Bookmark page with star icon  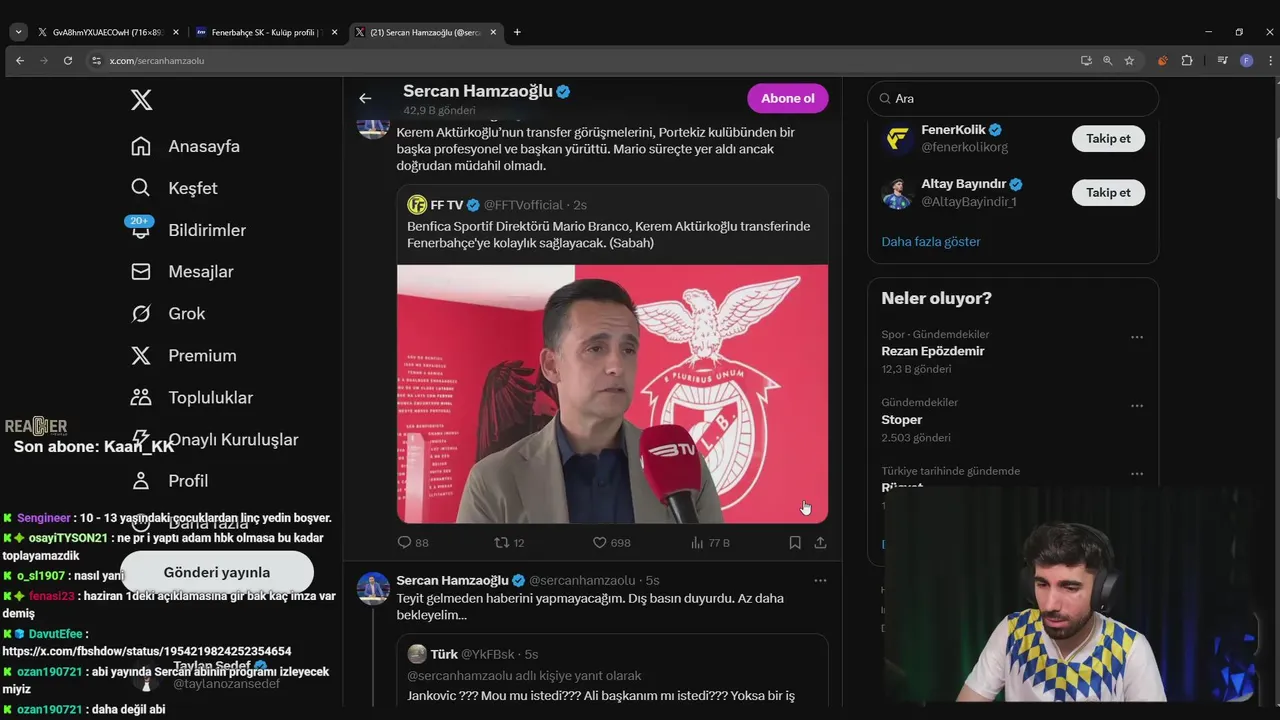(x=1129, y=61)
